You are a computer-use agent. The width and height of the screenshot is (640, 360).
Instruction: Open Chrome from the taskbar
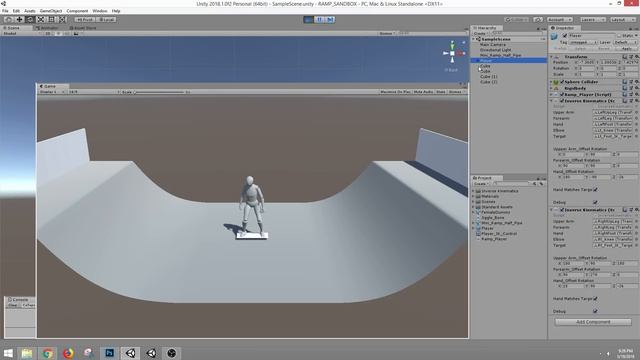pyautogui.click(x=47, y=353)
